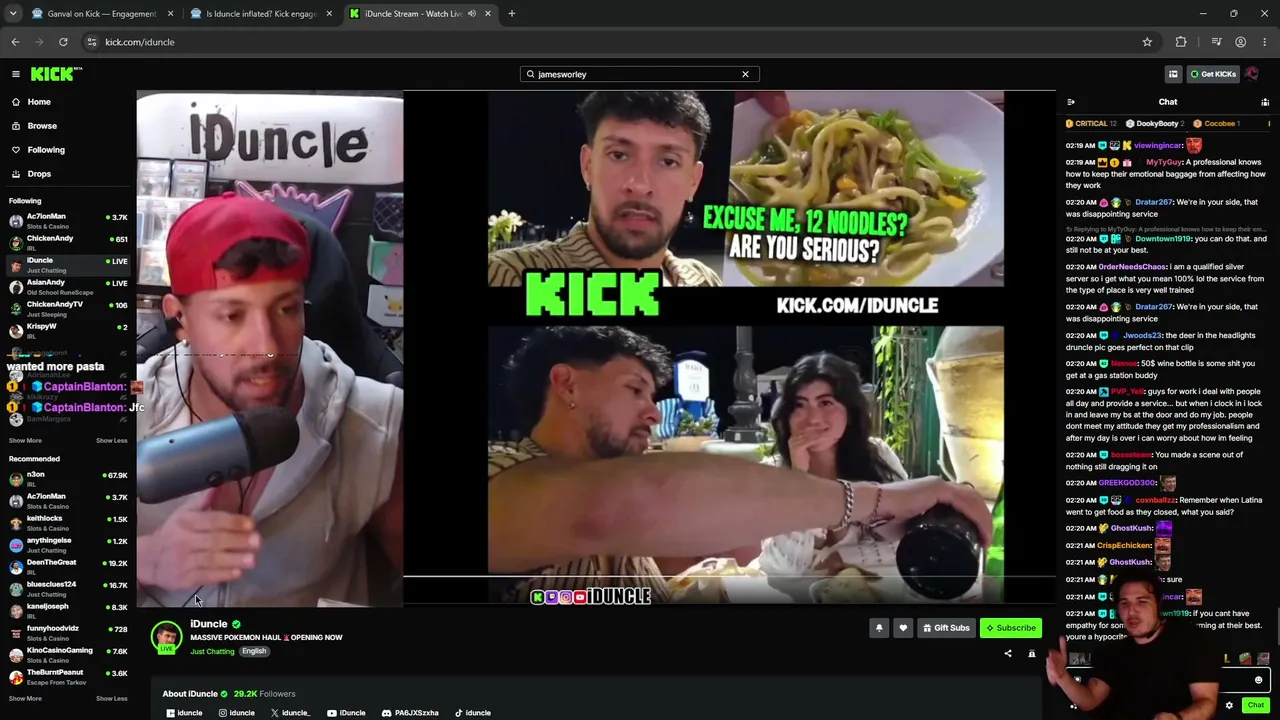Viewport: 1280px width, 720px height.
Task: Open TheBurntPeanut recommended channel
Action: pos(68,676)
